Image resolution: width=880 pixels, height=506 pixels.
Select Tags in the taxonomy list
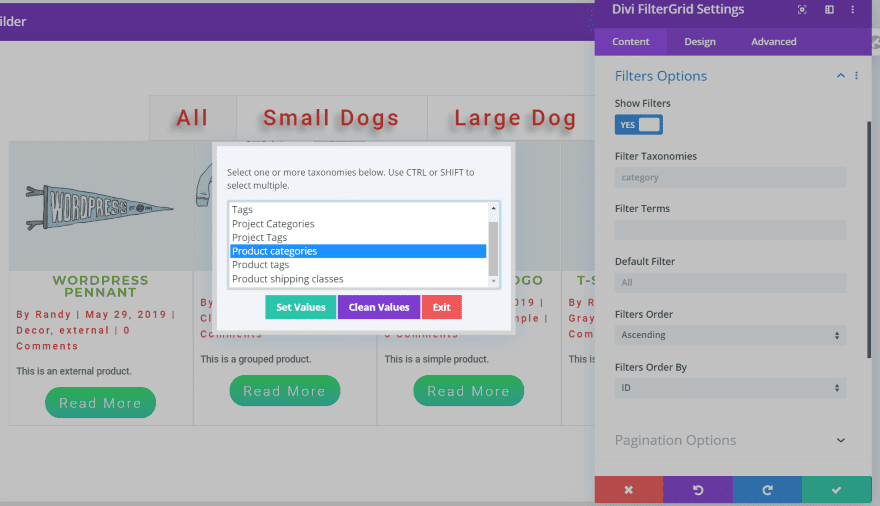358,210
